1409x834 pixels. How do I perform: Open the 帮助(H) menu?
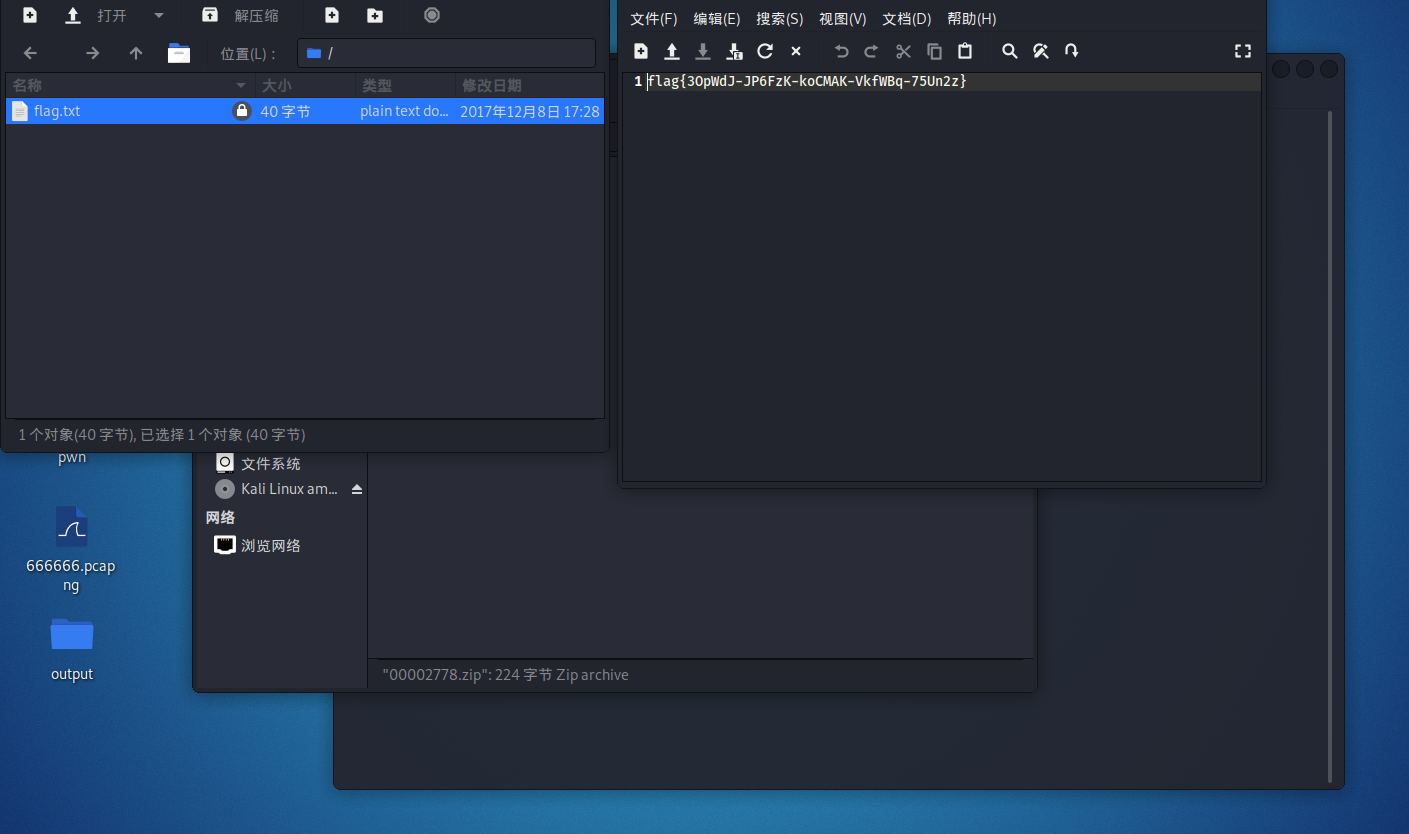(971, 19)
